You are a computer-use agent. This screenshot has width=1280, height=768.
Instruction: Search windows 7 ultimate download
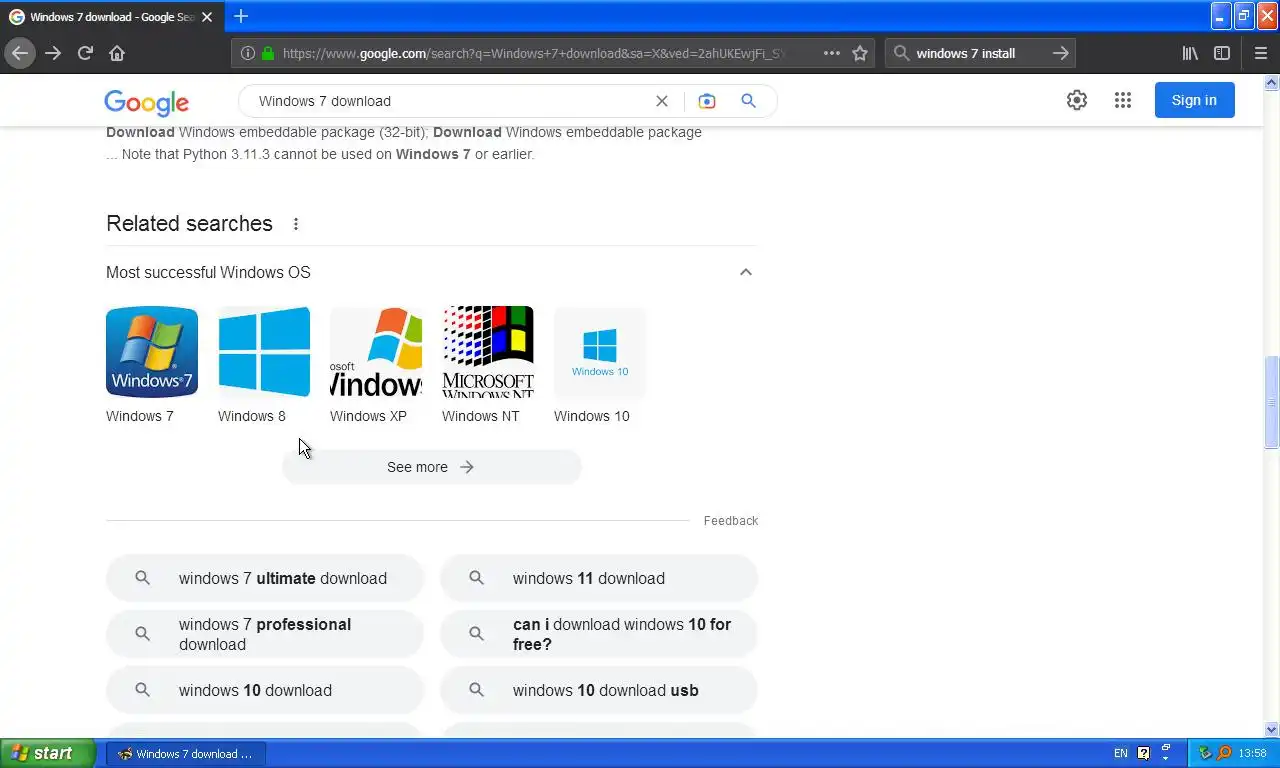click(x=265, y=578)
